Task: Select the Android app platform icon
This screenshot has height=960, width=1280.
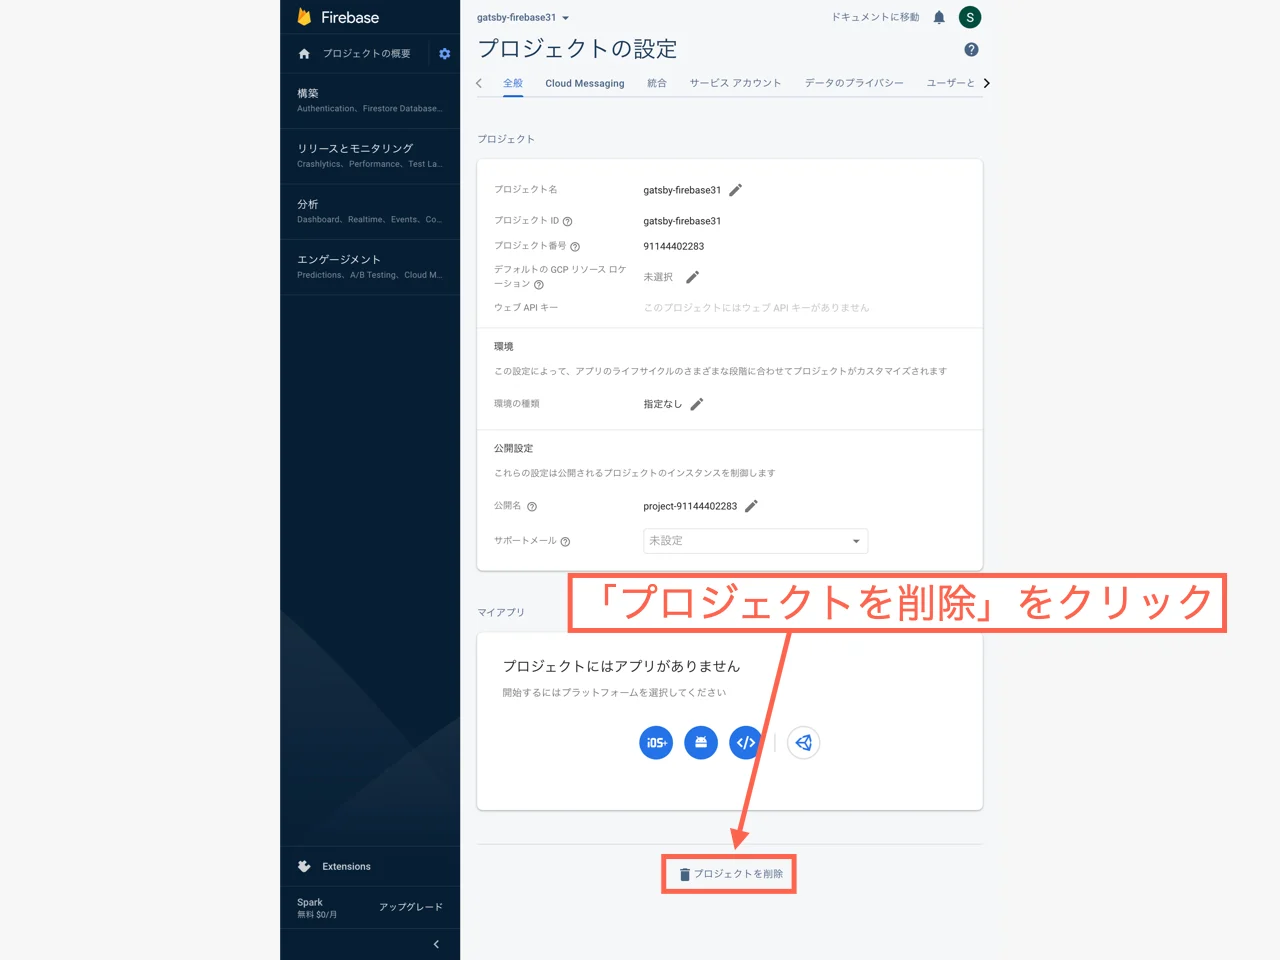Action: click(x=700, y=742)
